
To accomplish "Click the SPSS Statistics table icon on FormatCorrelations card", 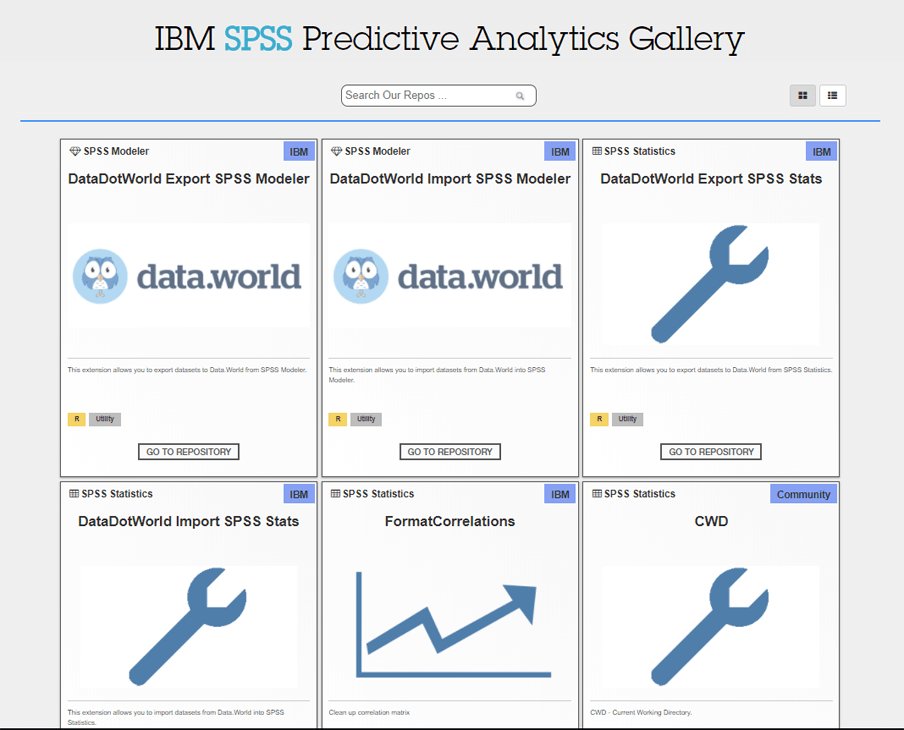I will (x=336, y=494).
